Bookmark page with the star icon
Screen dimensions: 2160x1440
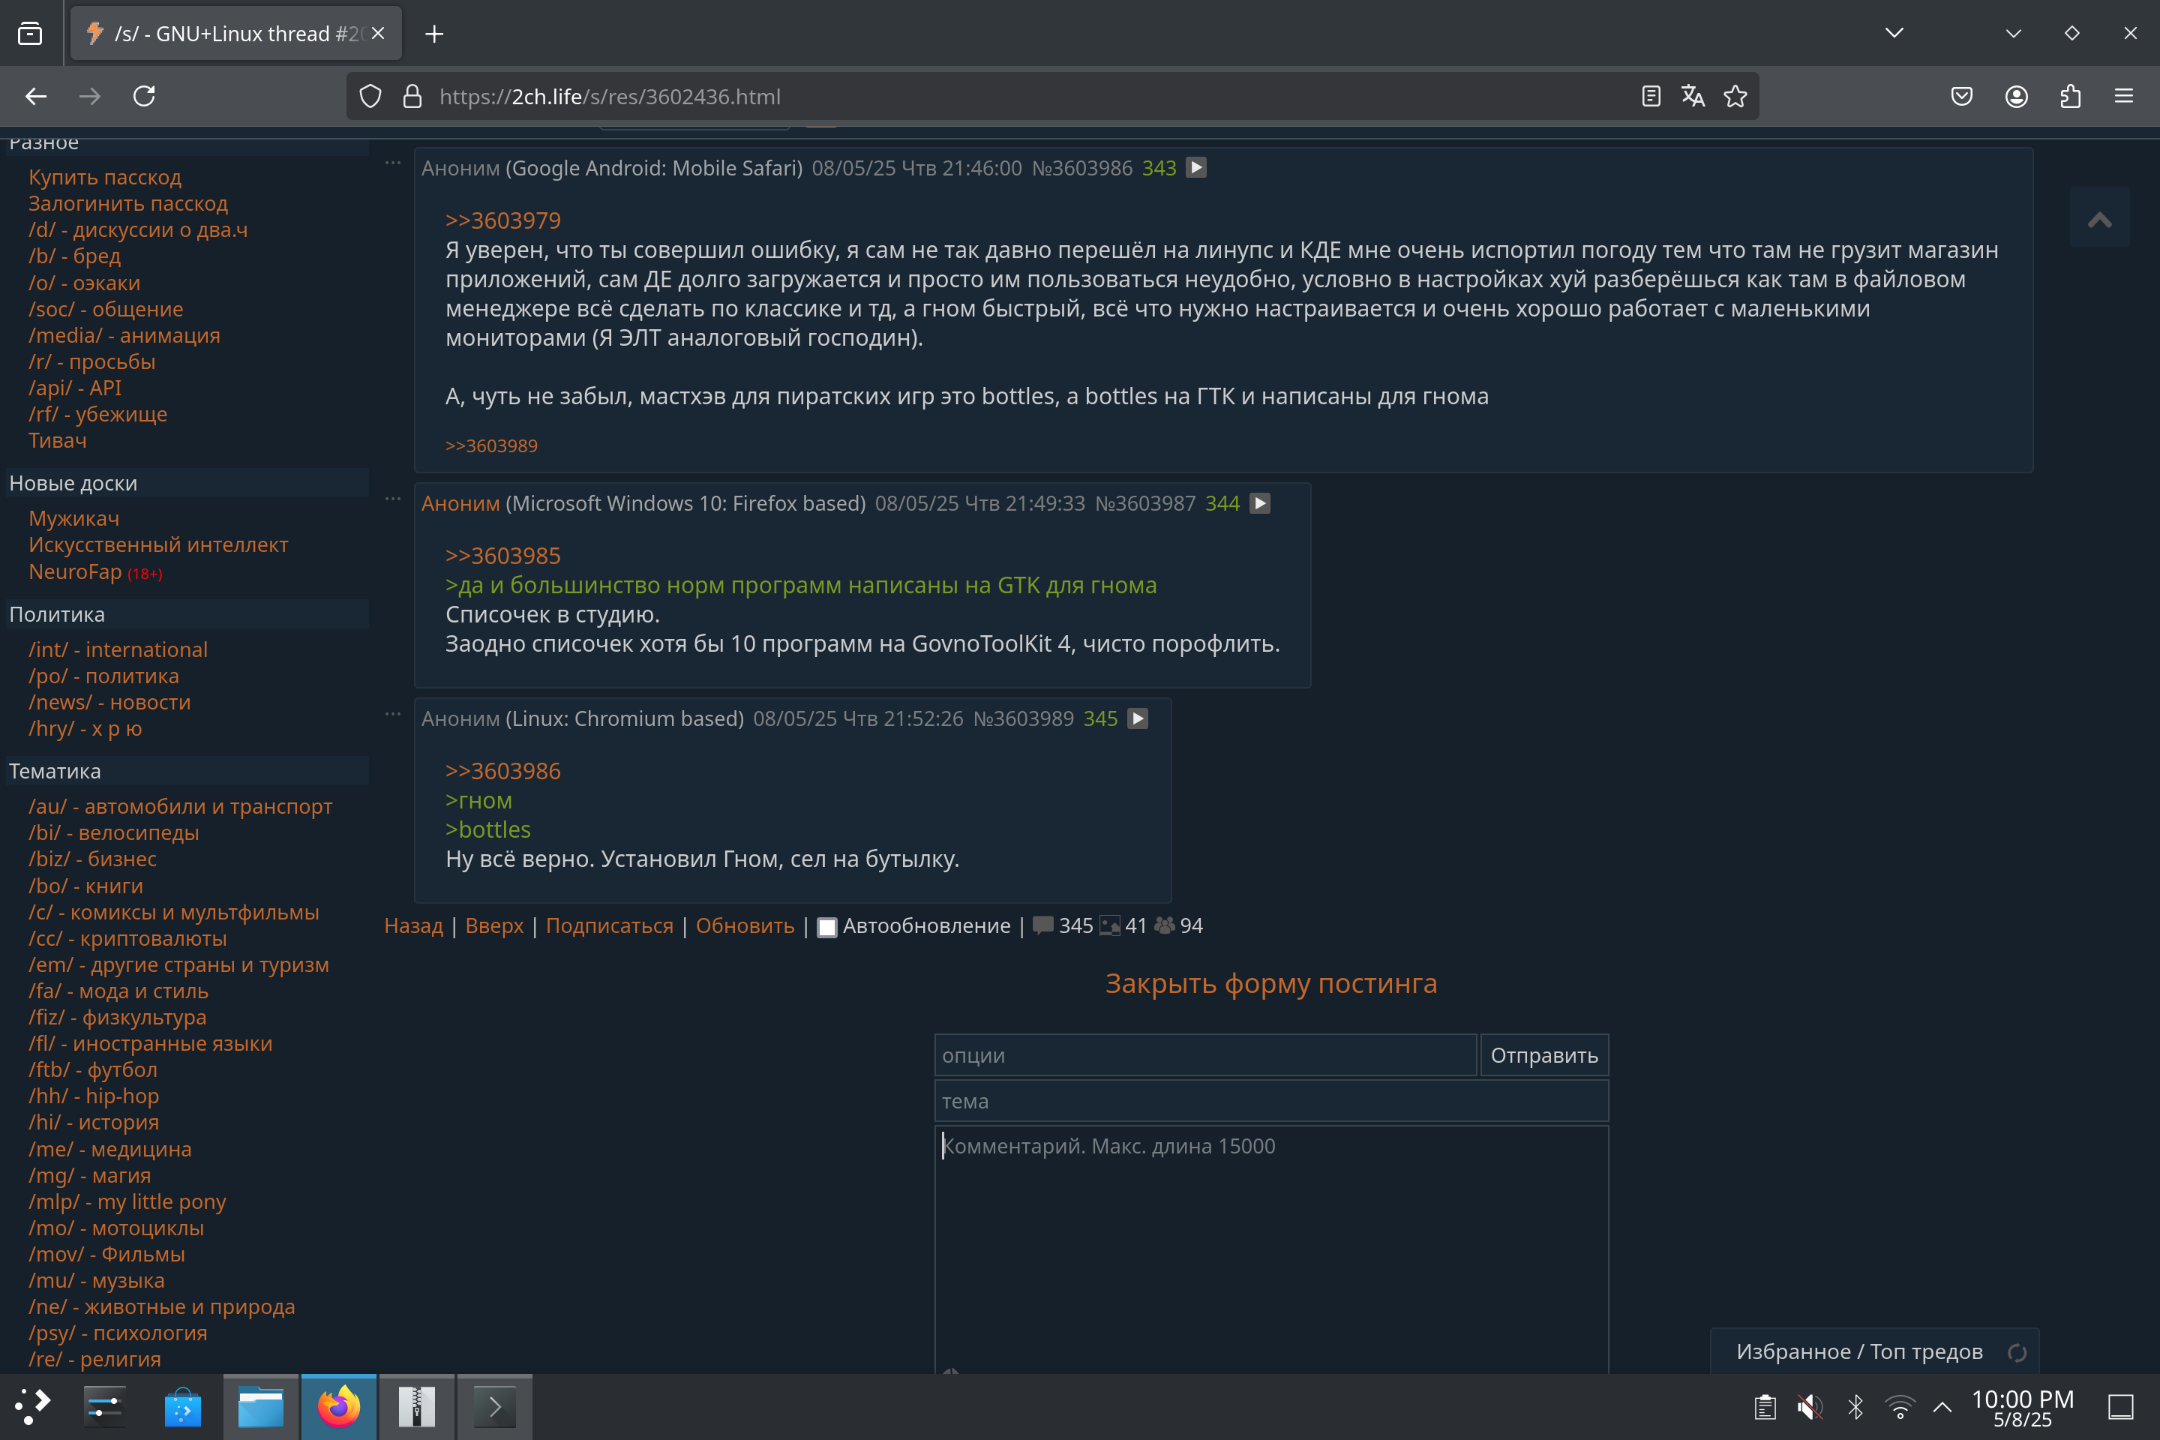click(x=1736, y=96)
